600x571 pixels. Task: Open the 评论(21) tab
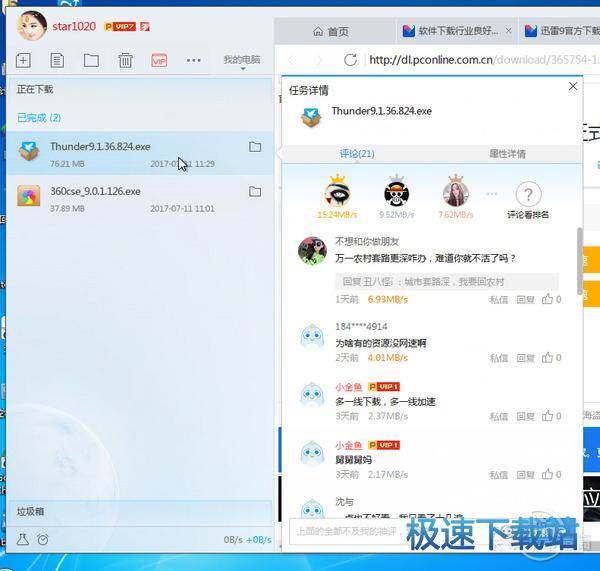pos(357,153)
